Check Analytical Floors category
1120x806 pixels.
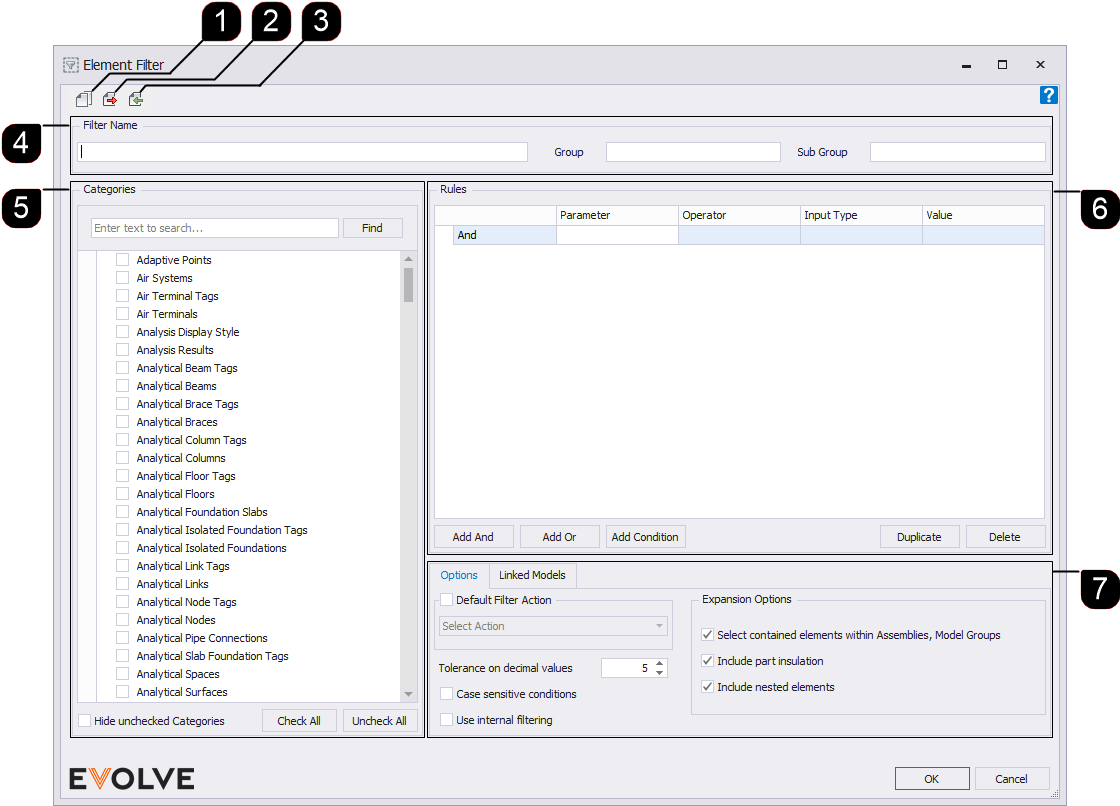click(x=123, y=494)
